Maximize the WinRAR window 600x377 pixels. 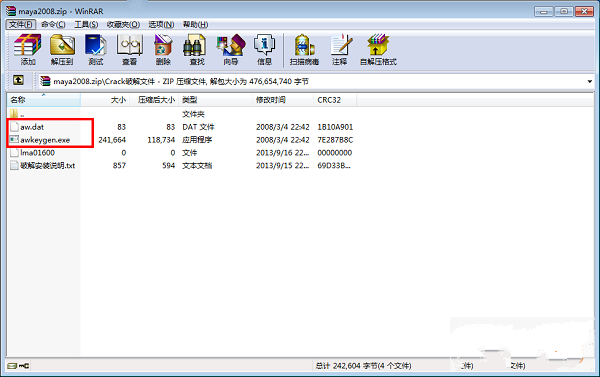564,11
